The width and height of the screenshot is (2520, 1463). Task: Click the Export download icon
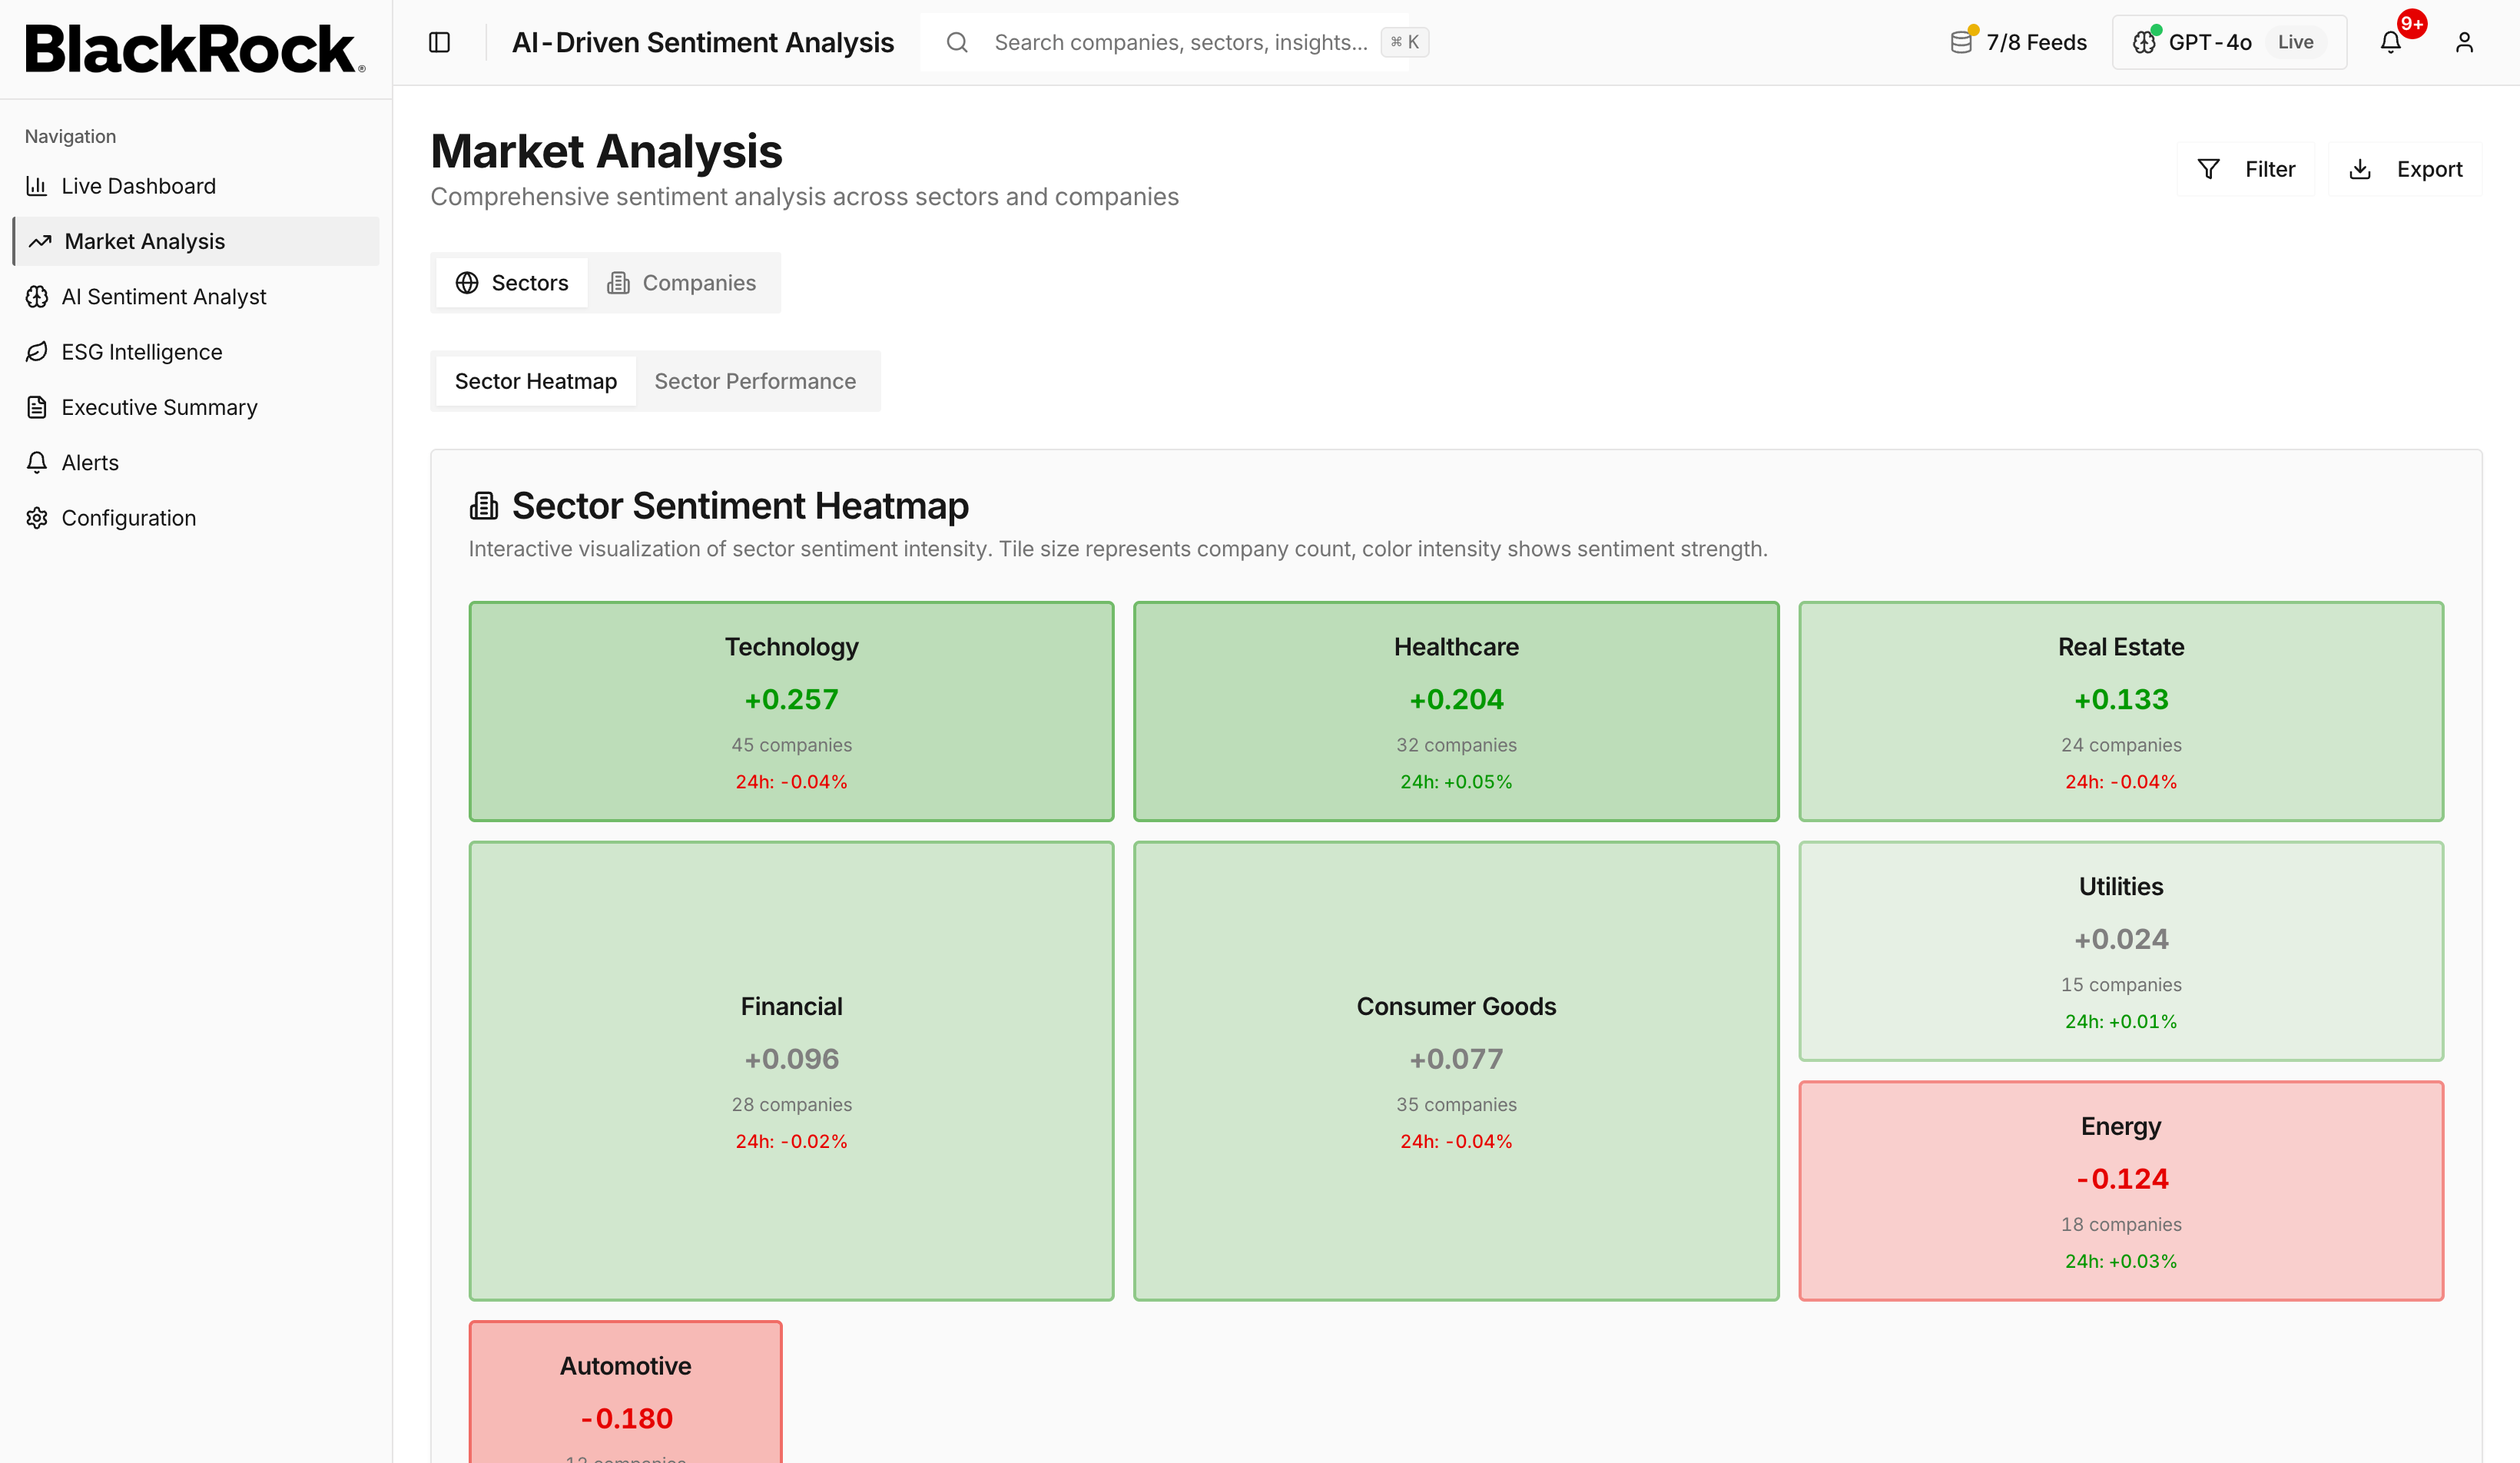pyautogui.click(x=2360, y=169)
